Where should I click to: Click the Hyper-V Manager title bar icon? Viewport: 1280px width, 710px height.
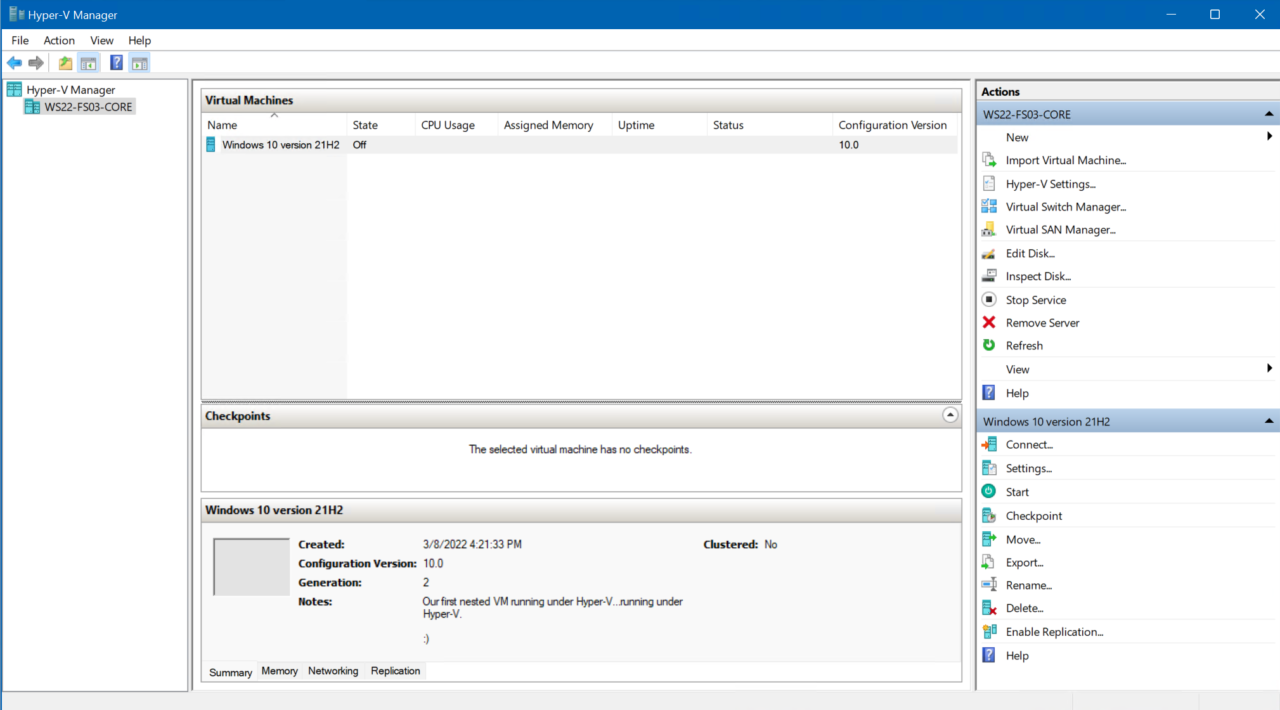tap(17, 14)
